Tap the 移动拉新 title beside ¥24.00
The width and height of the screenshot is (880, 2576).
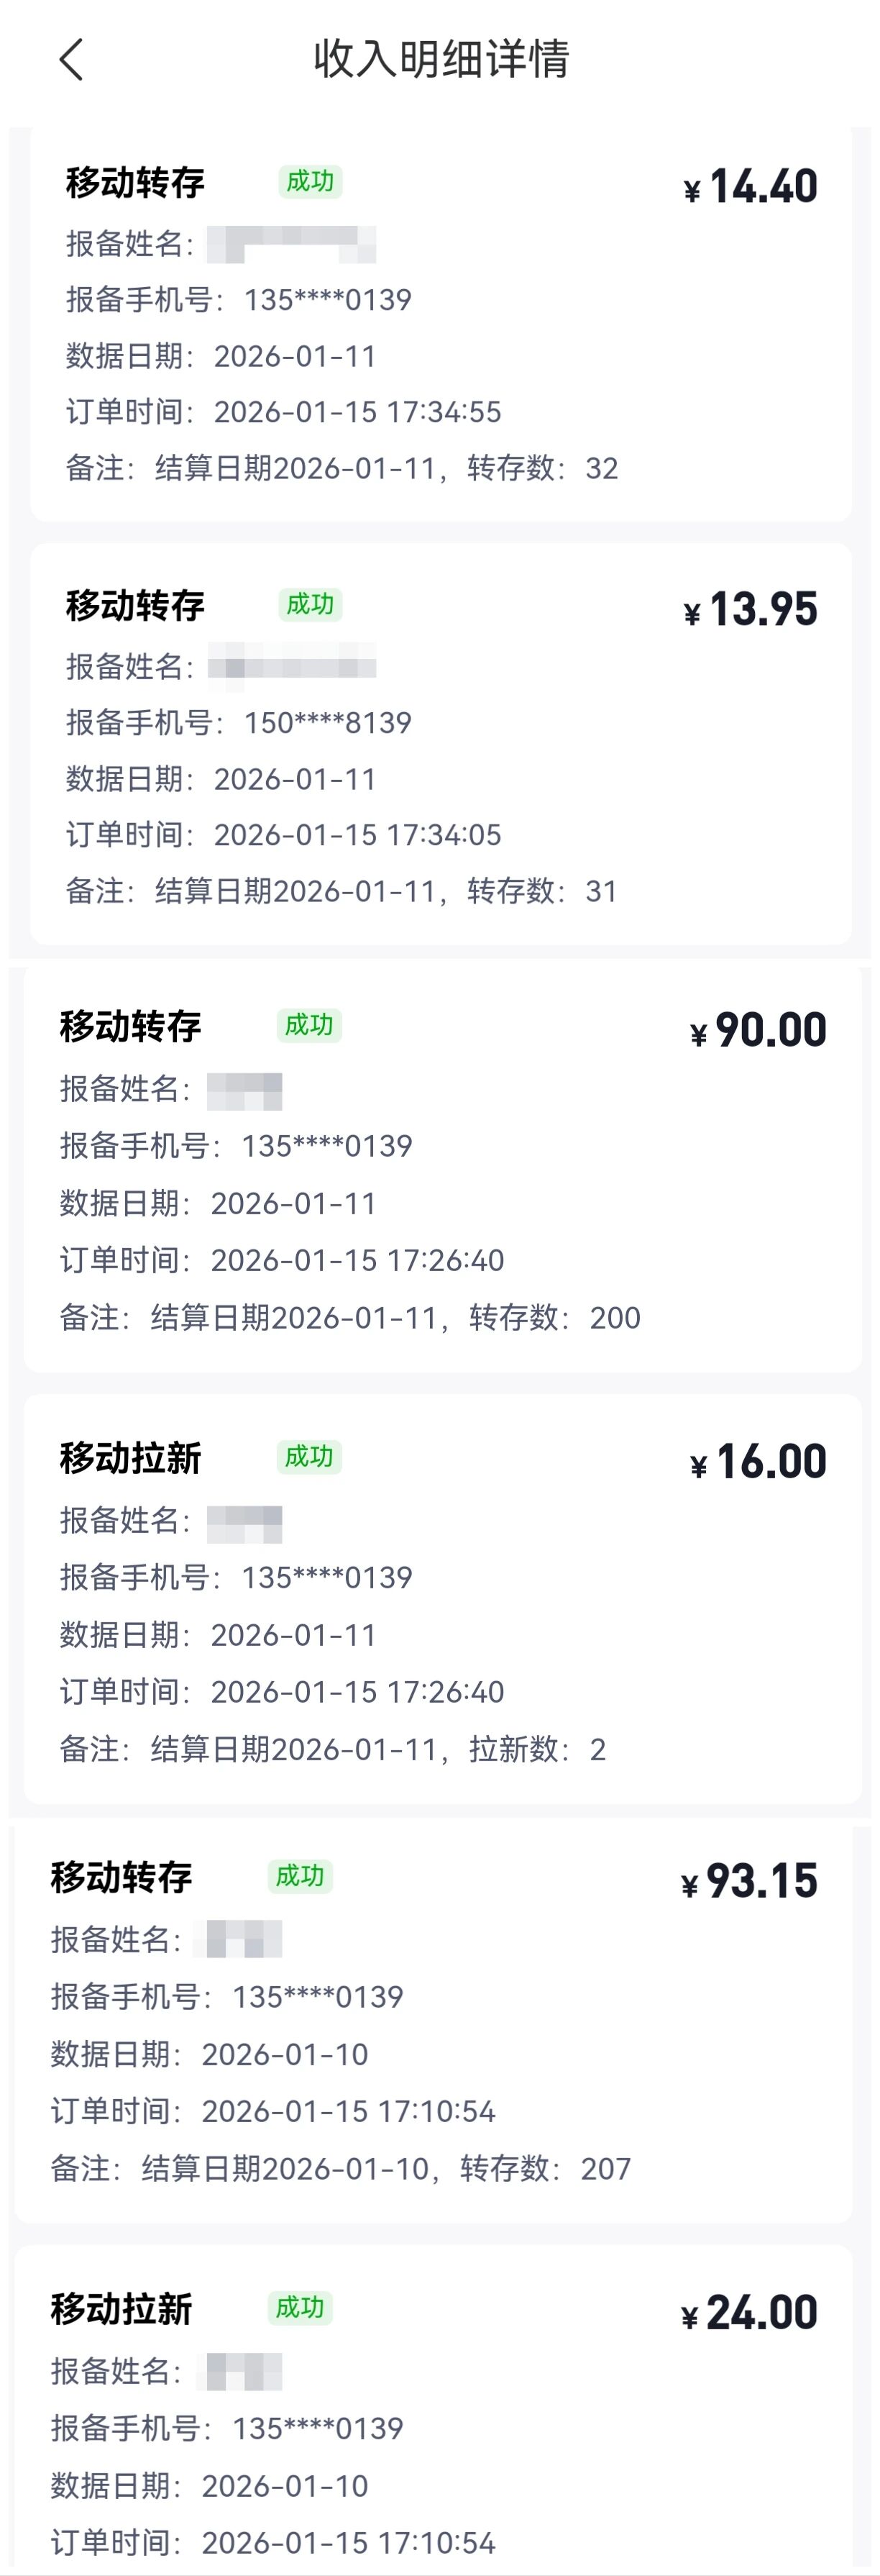tap(121, 2310)
